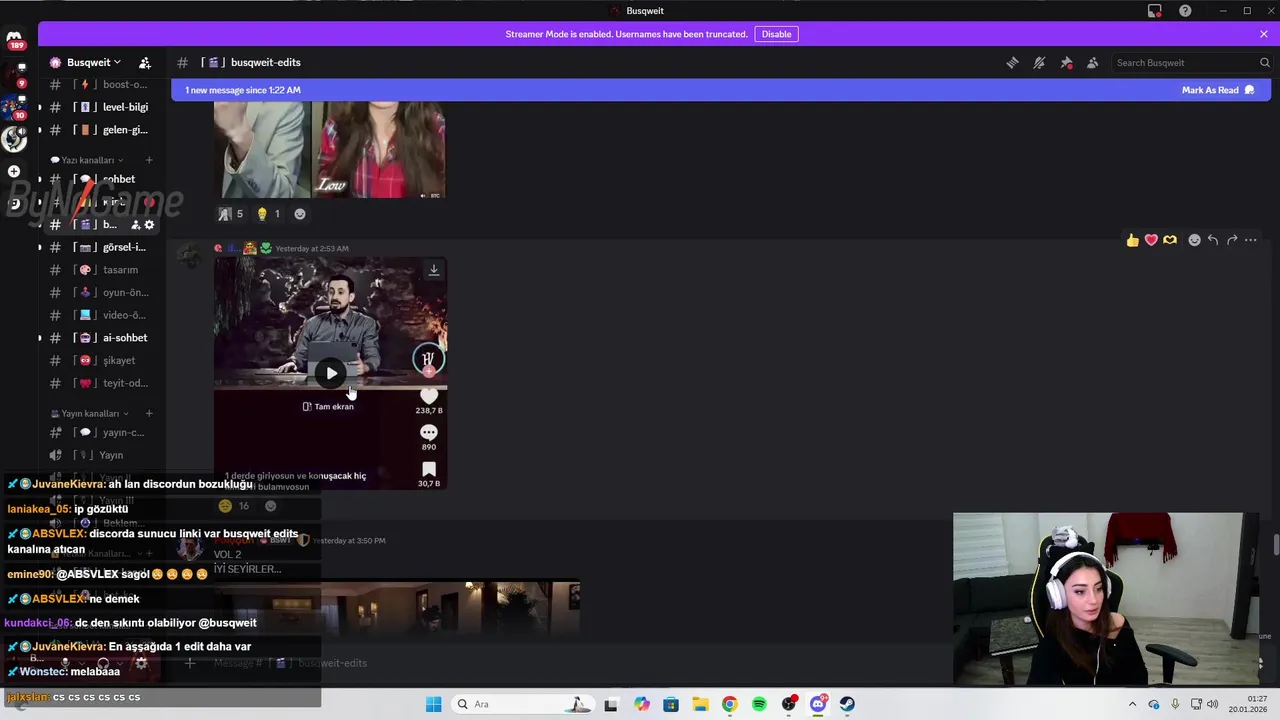Show hidden system tray icons

[1132, 704]
